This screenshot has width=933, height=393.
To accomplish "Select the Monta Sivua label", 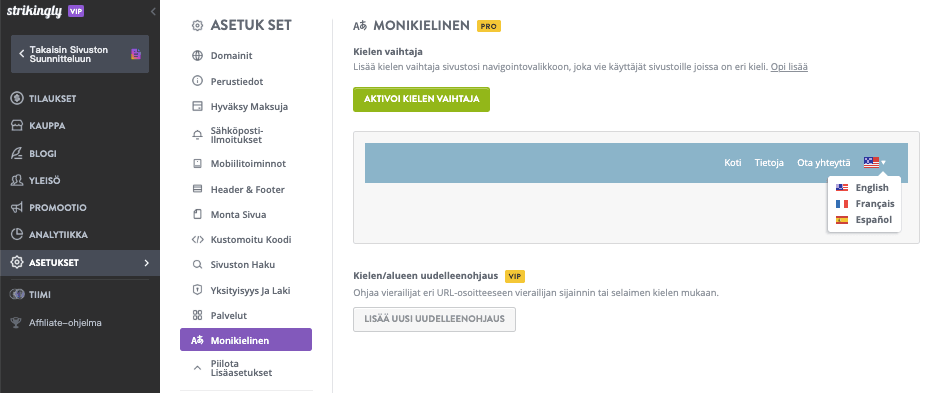I will pos(239,214).
